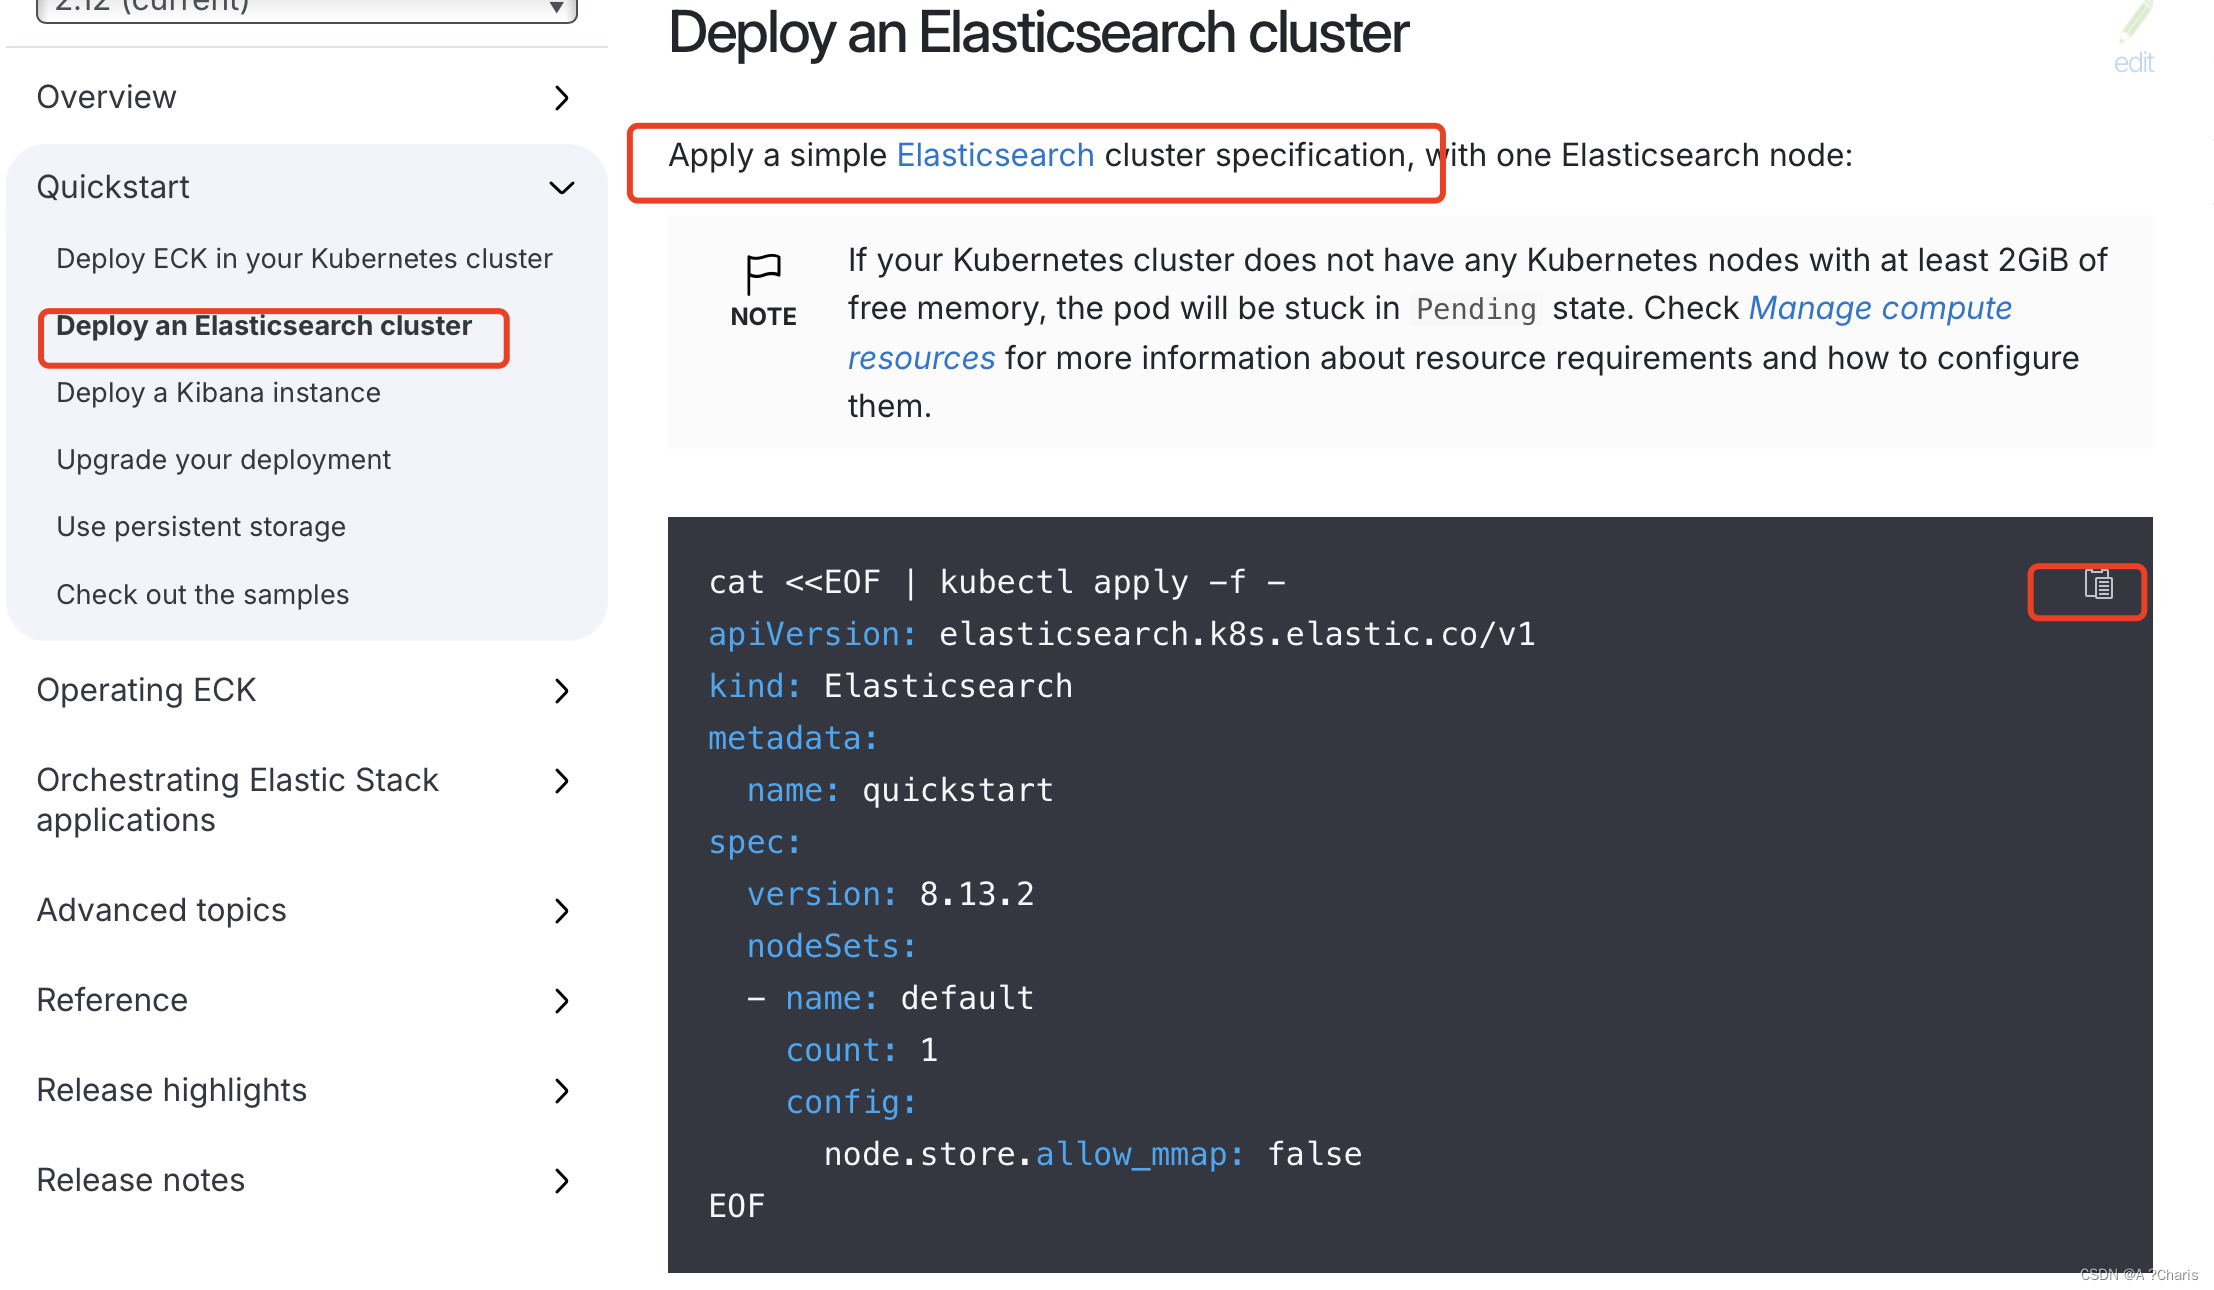Collapse the Quickstart section chevron
Viewport: 2214px width, 1290px height.
(x=562, y=188)
